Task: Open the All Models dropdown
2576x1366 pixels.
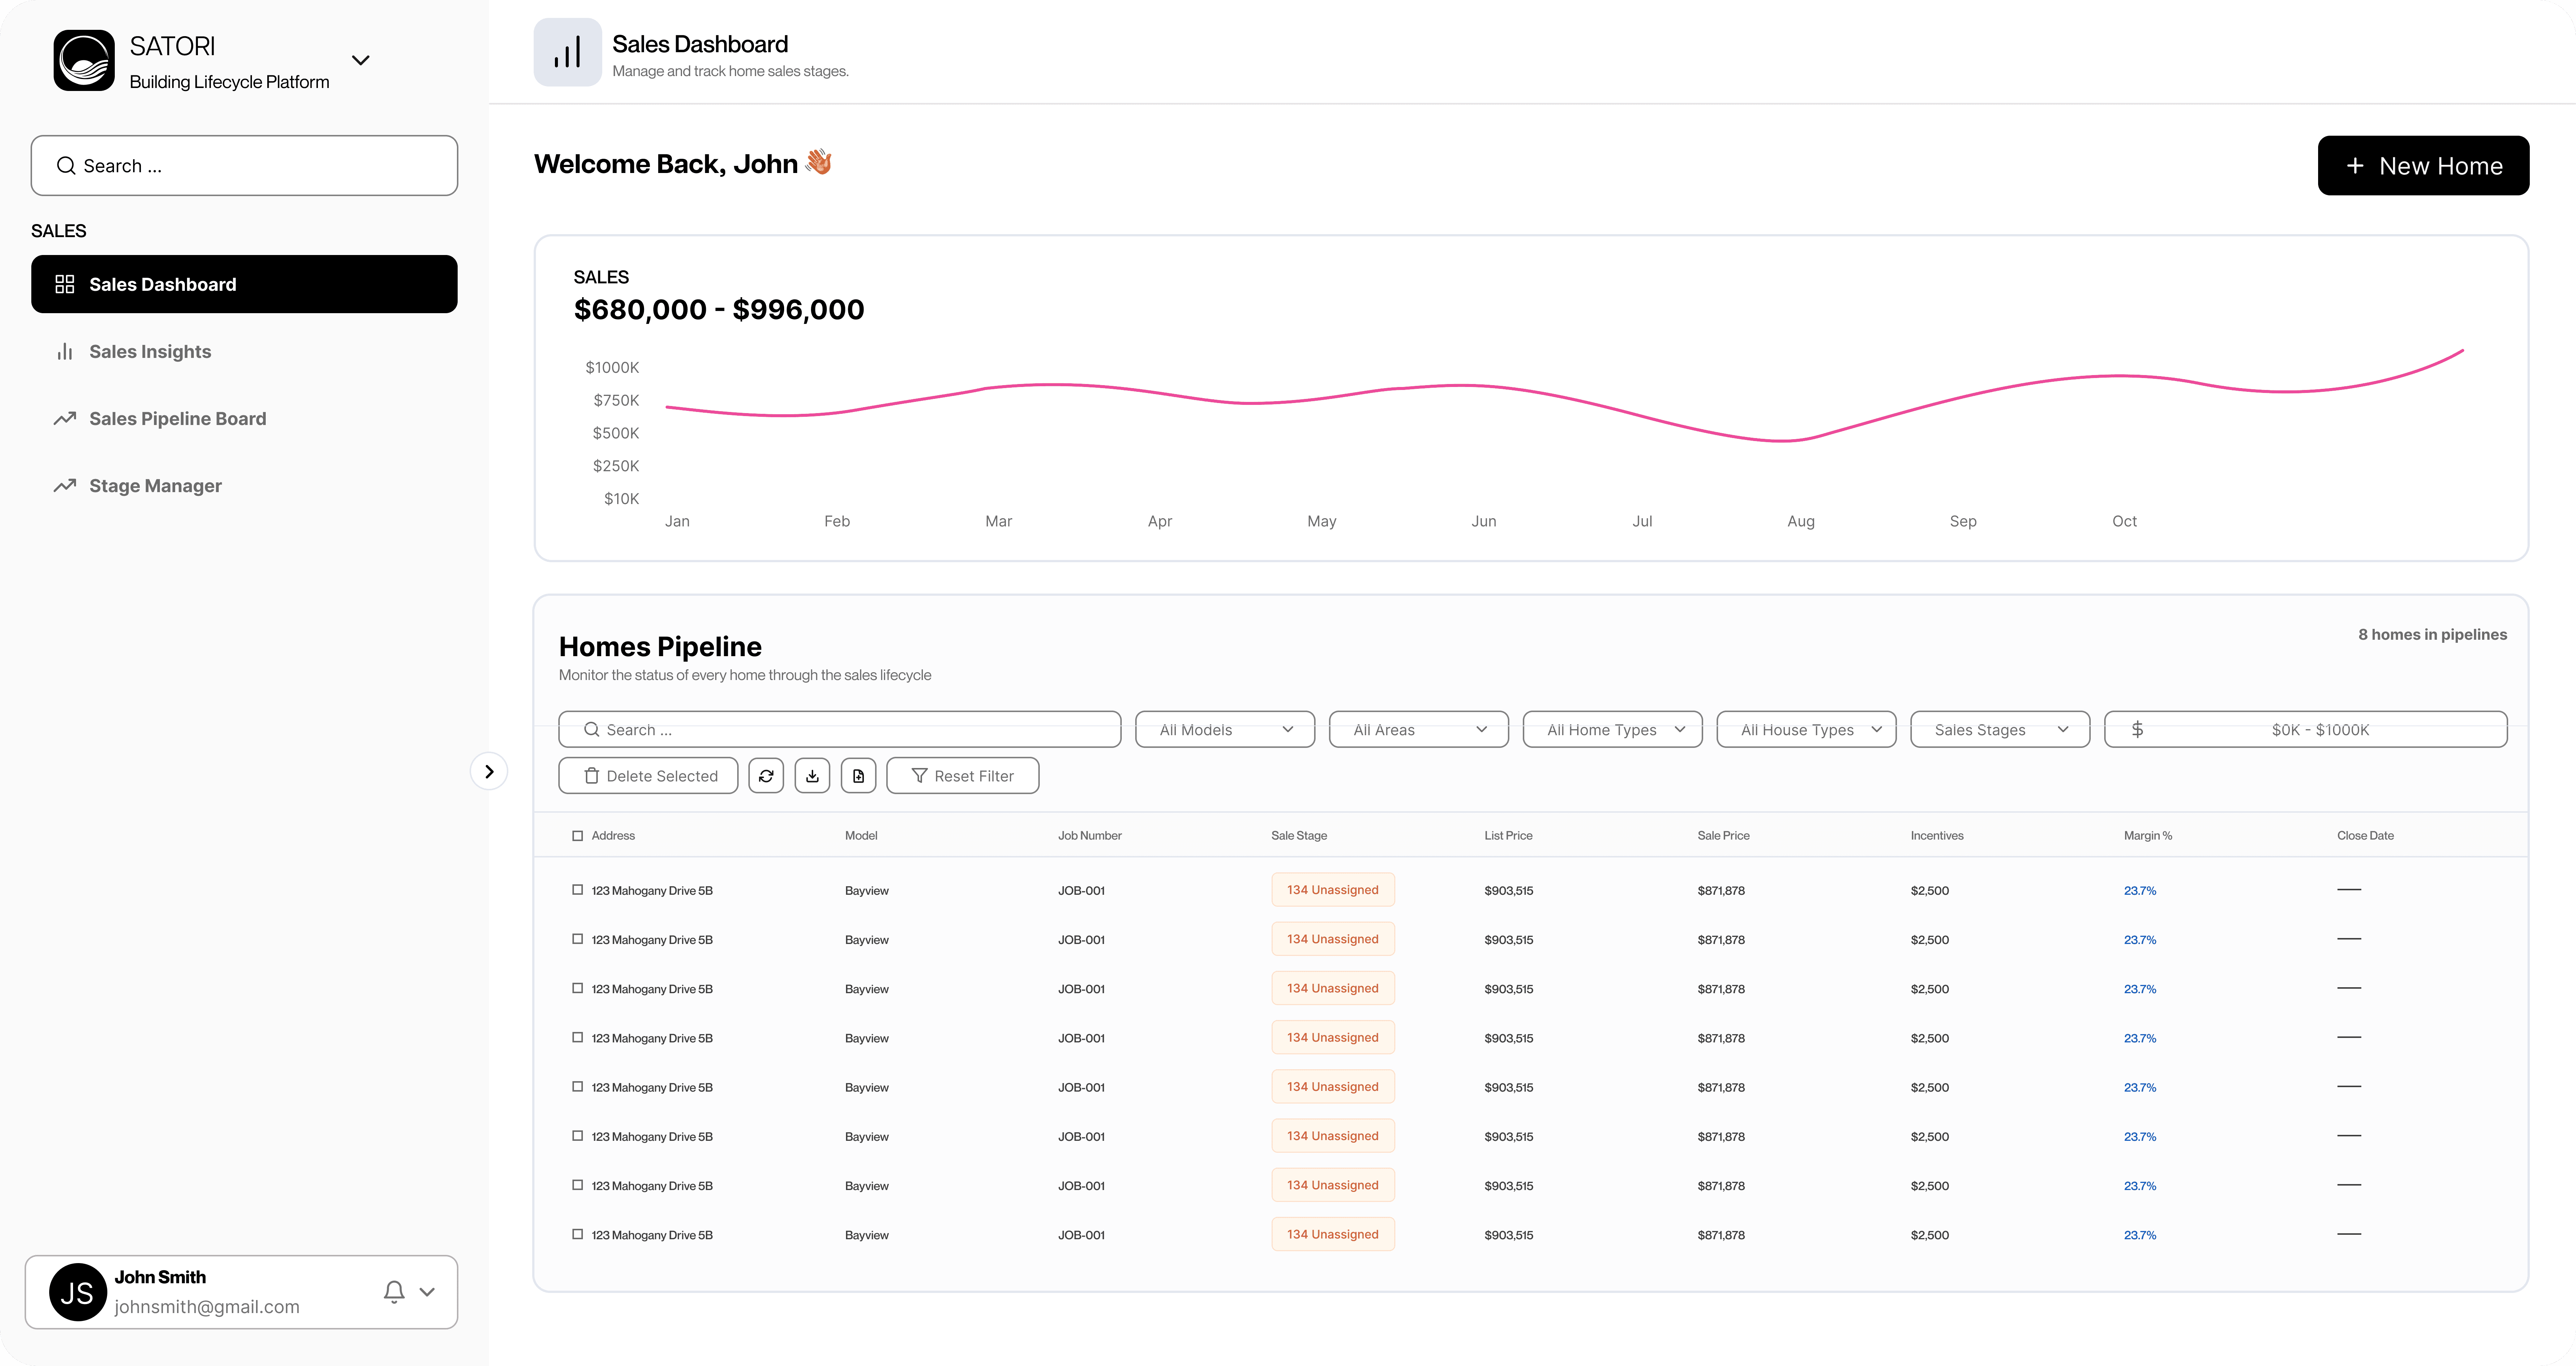Action: click(x=1225, y=730)
